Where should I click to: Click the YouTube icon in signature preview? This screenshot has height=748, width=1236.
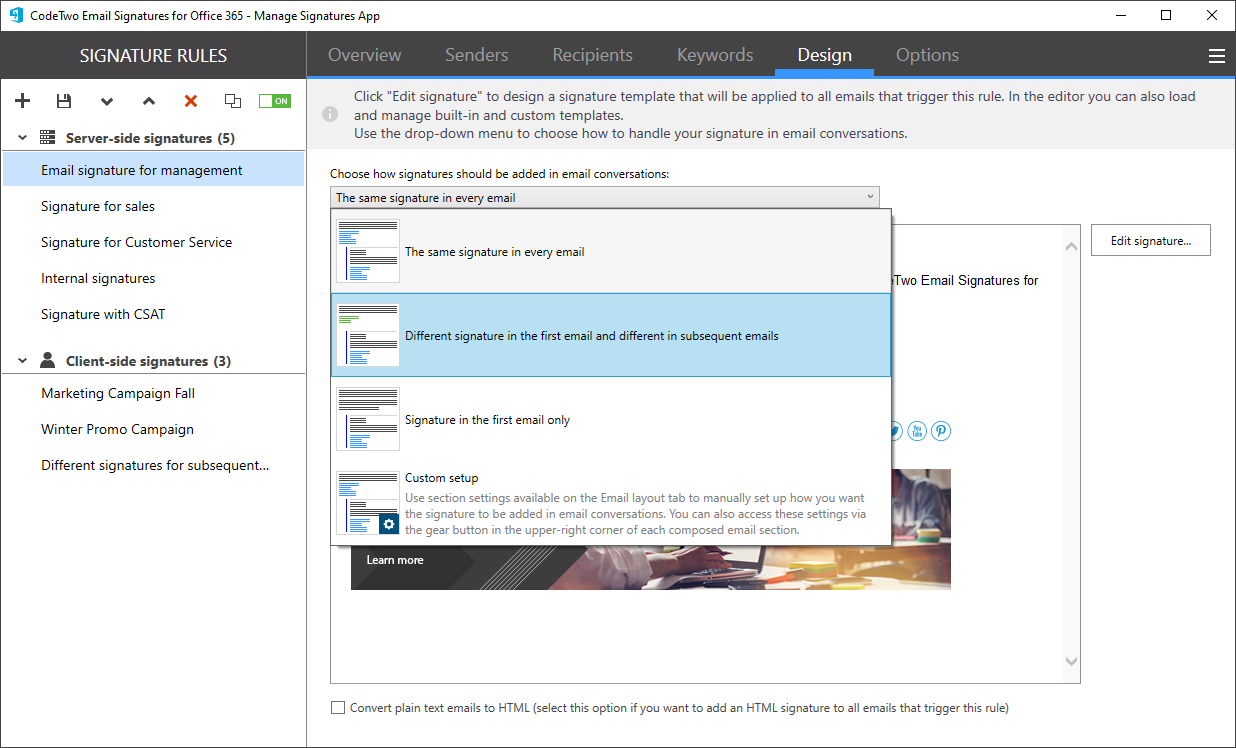click(x=916, y=430)
